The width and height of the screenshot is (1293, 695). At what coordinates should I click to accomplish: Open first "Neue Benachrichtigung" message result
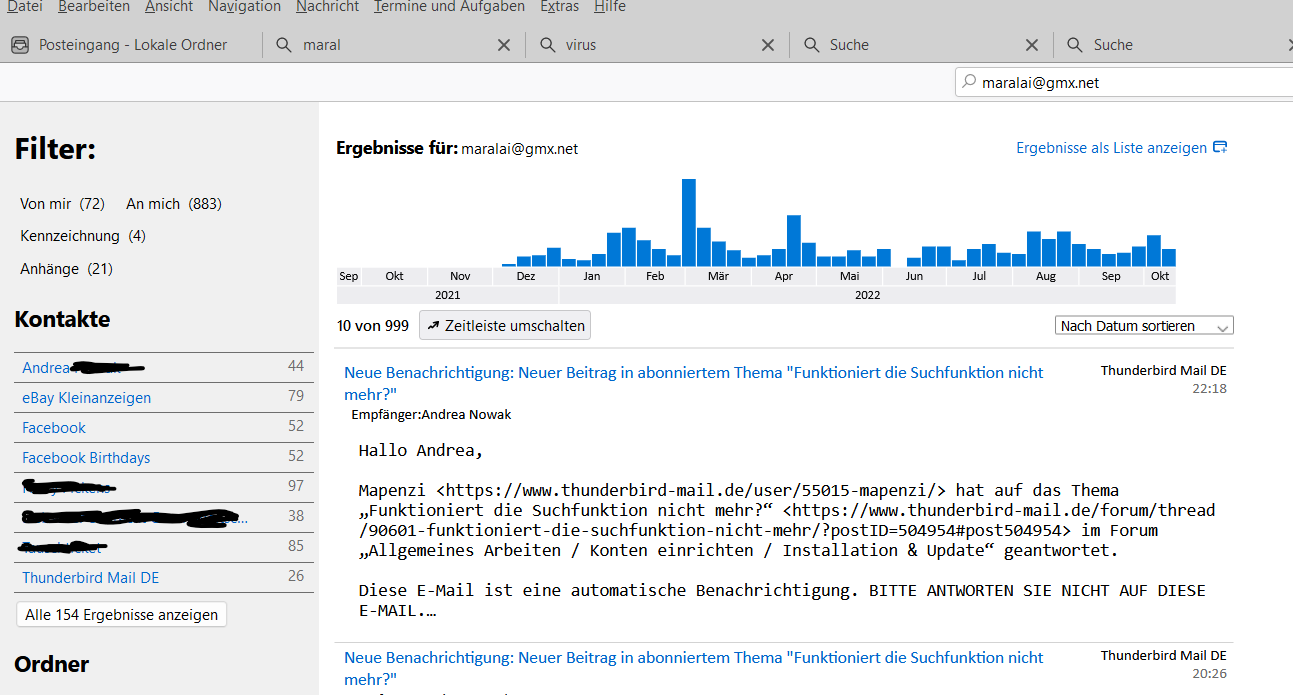pos(693,373)
